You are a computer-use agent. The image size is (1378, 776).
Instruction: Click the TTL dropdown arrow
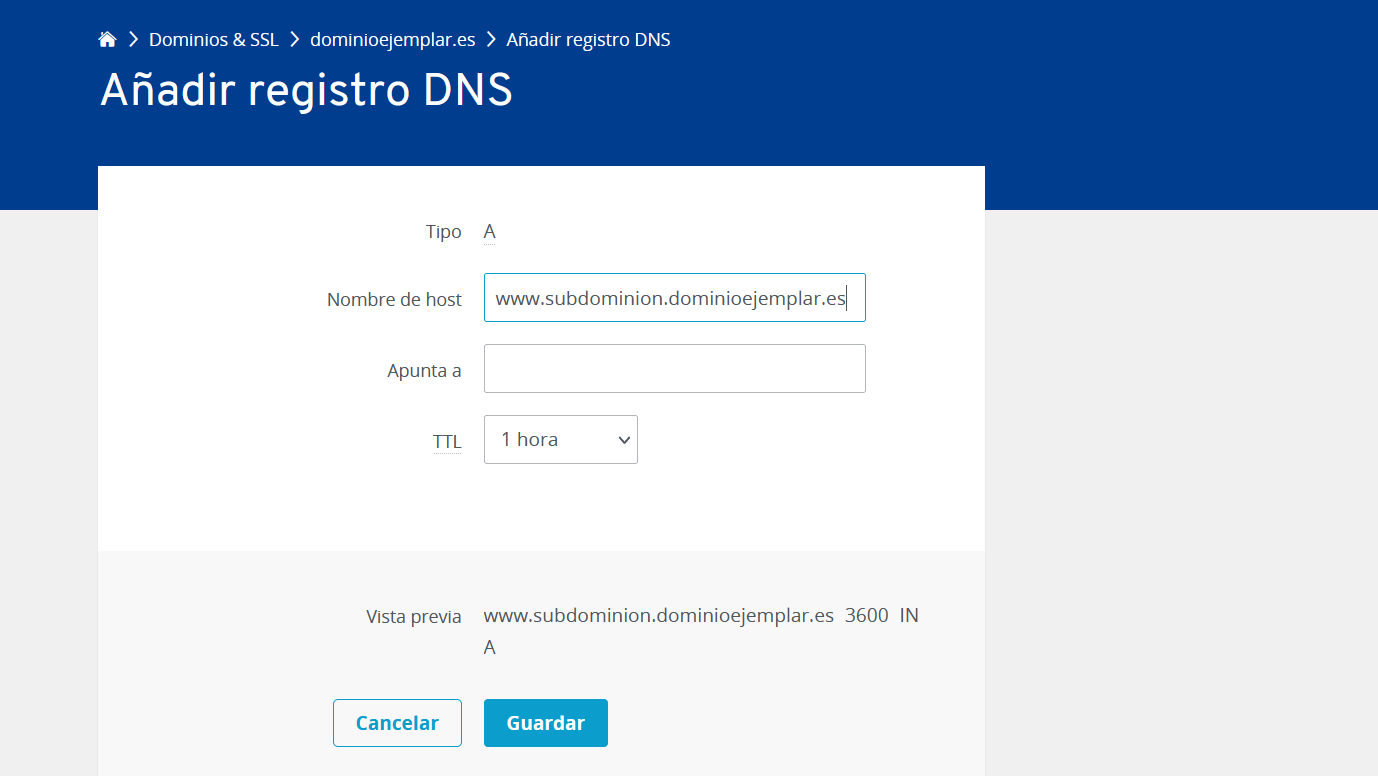(x=624, y=440)
